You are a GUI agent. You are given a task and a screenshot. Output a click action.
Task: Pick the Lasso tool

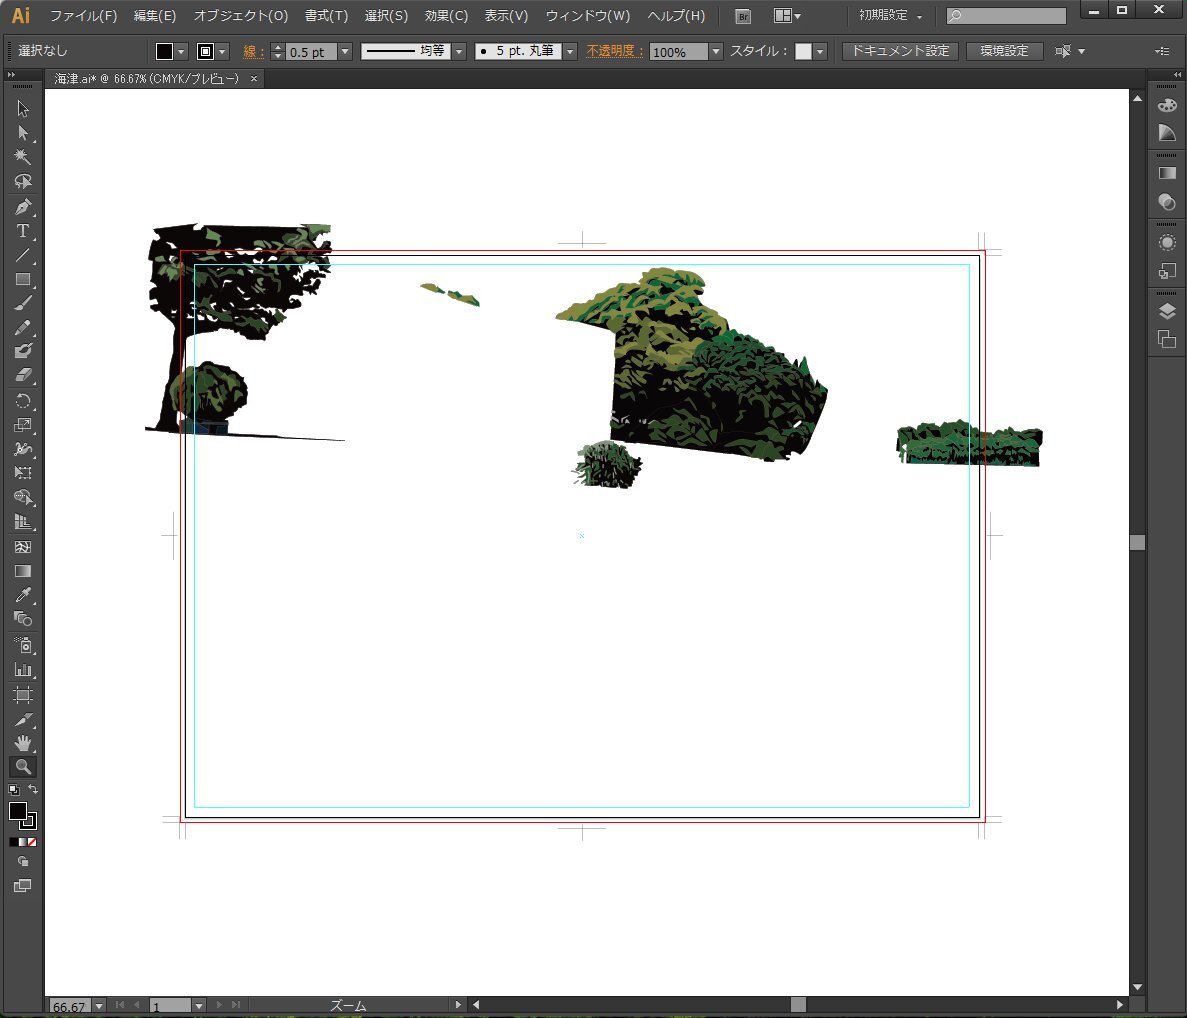pos(23,182)
